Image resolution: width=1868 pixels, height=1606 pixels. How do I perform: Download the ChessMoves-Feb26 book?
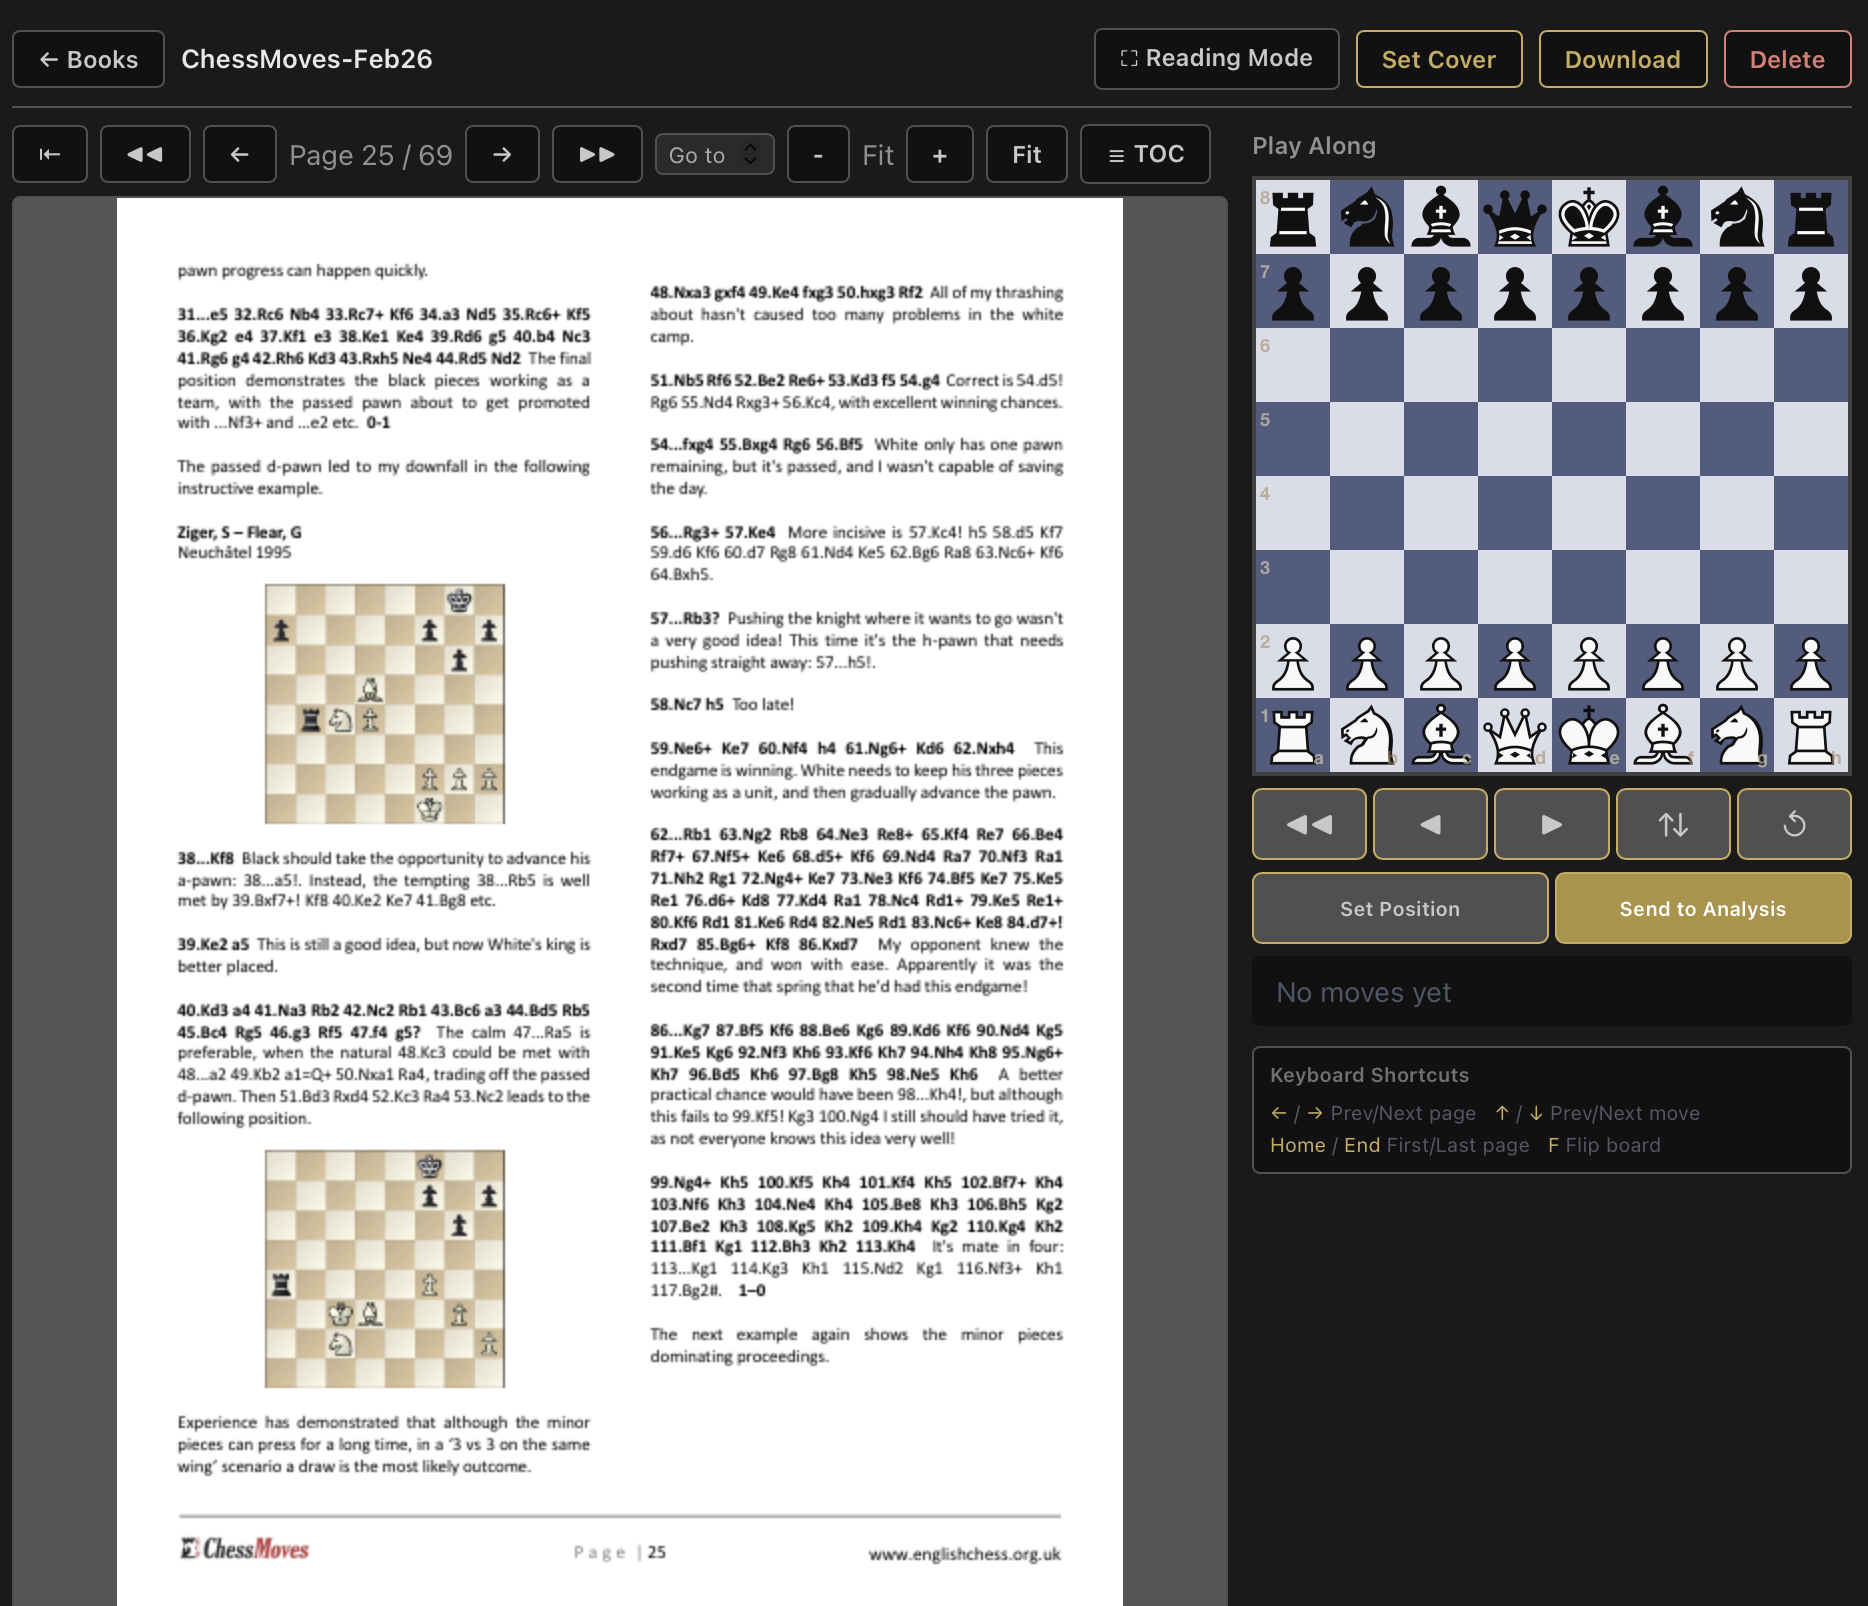coord(1622,59)
